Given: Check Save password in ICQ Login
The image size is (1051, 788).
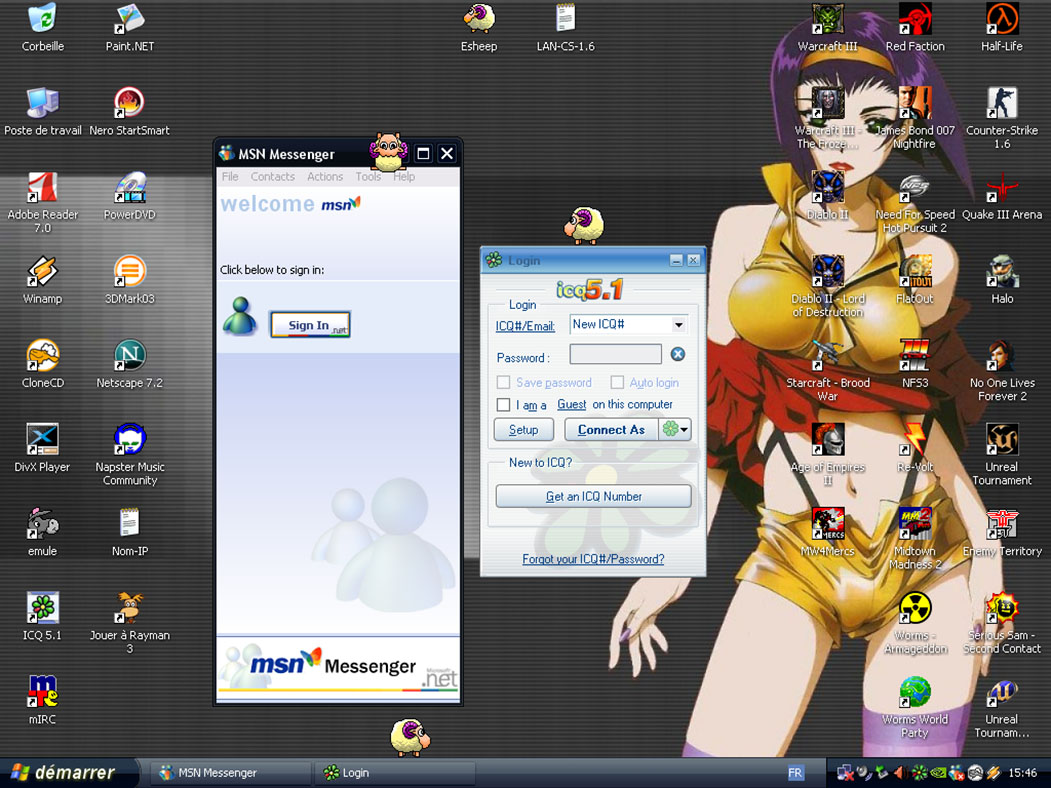Looking at the screenshot, I should click(x=503, y=383).
